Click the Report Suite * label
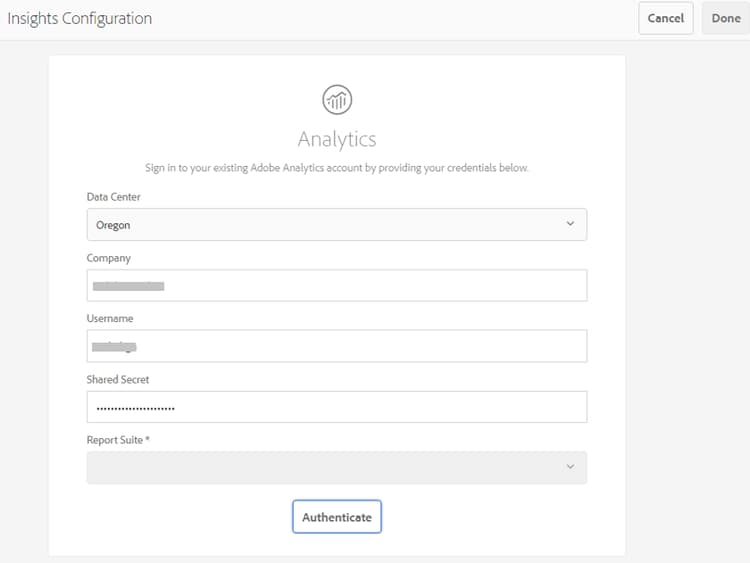This screenshot has width=750, height=563. click(x=118, y=440)
